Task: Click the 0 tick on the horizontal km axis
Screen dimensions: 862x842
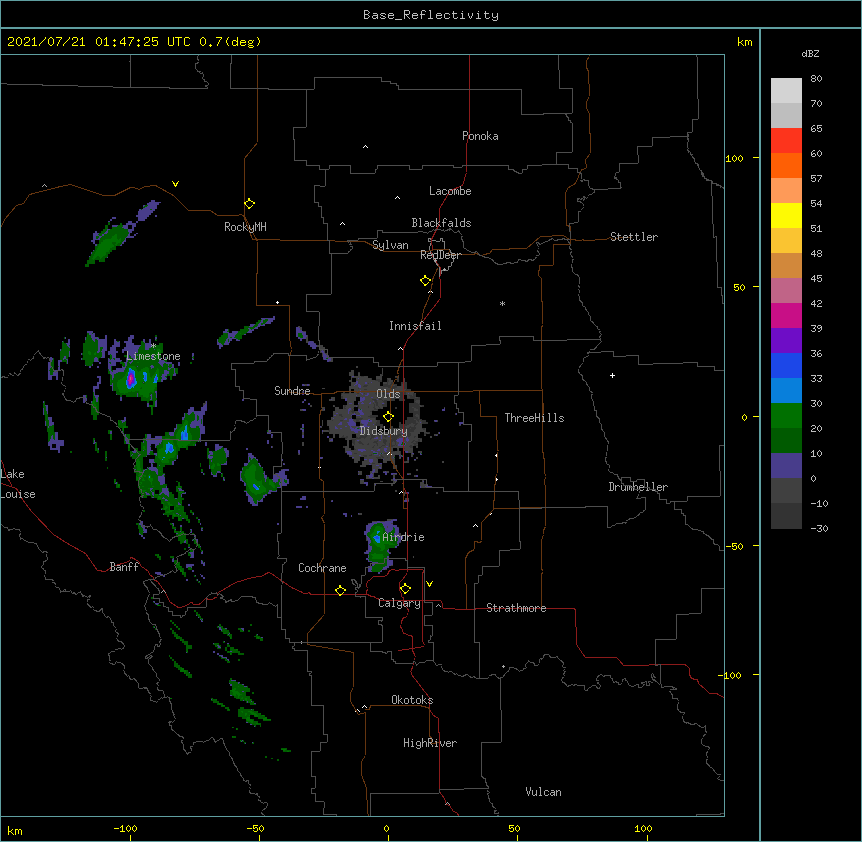Action: point(386,828)
